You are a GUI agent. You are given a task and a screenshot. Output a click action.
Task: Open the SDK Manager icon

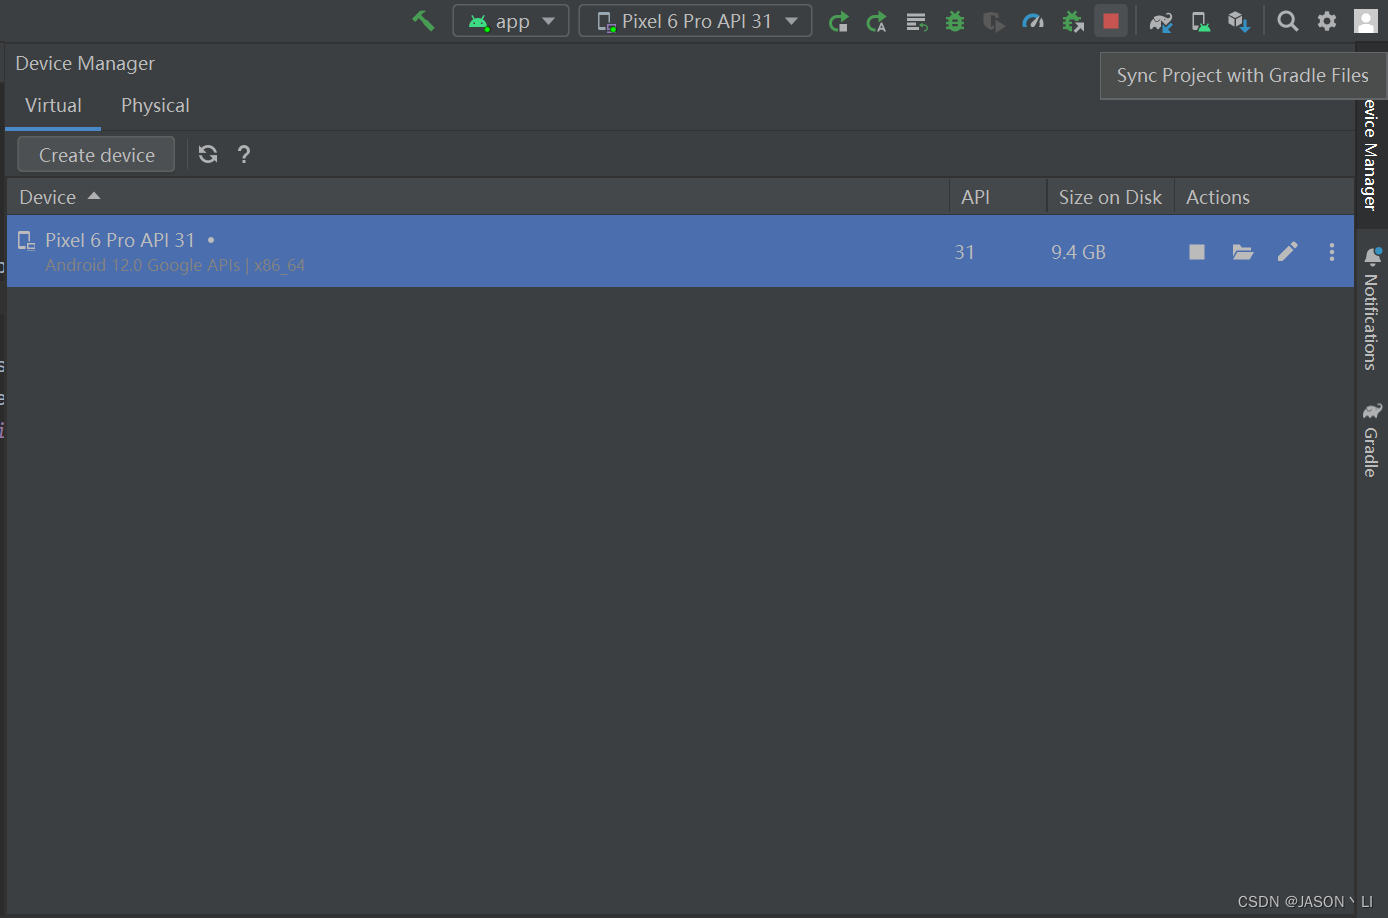click(x=1239, y=21)
